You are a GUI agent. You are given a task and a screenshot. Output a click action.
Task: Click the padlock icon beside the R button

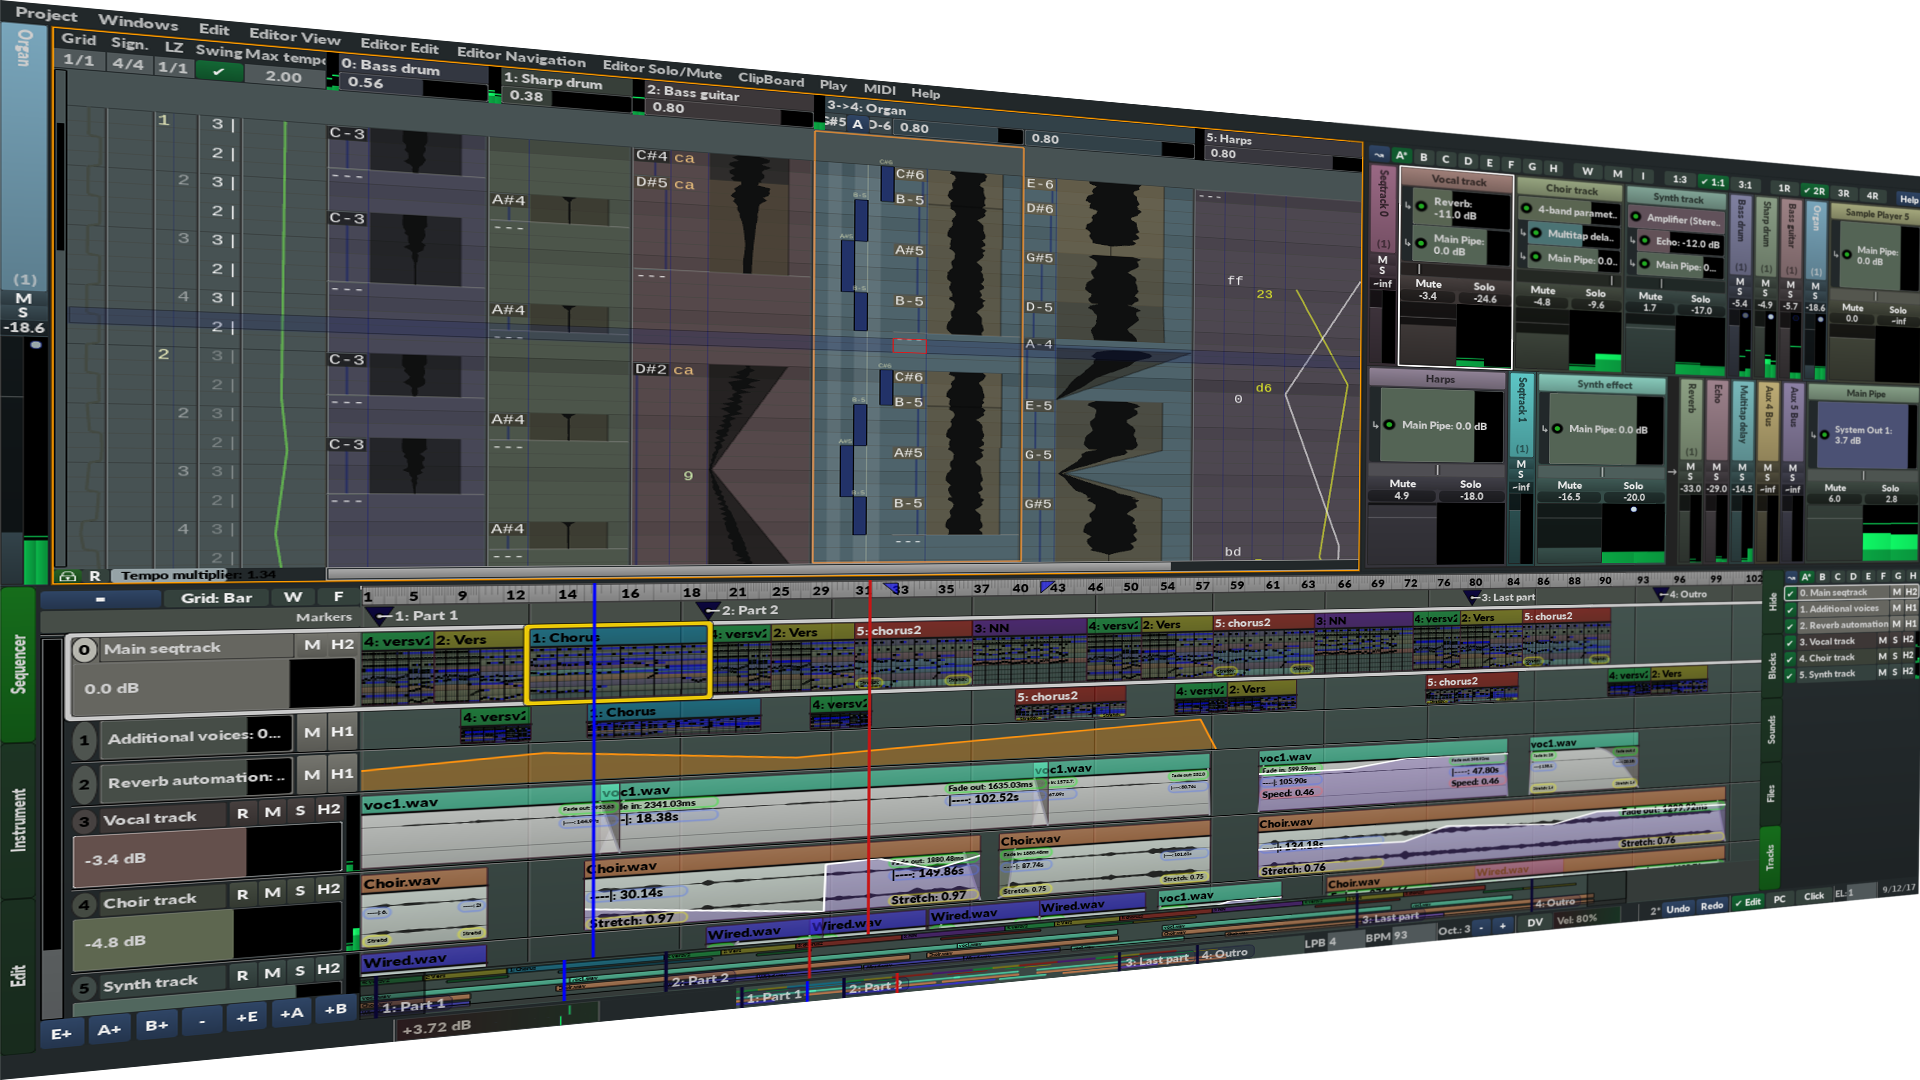67,575
